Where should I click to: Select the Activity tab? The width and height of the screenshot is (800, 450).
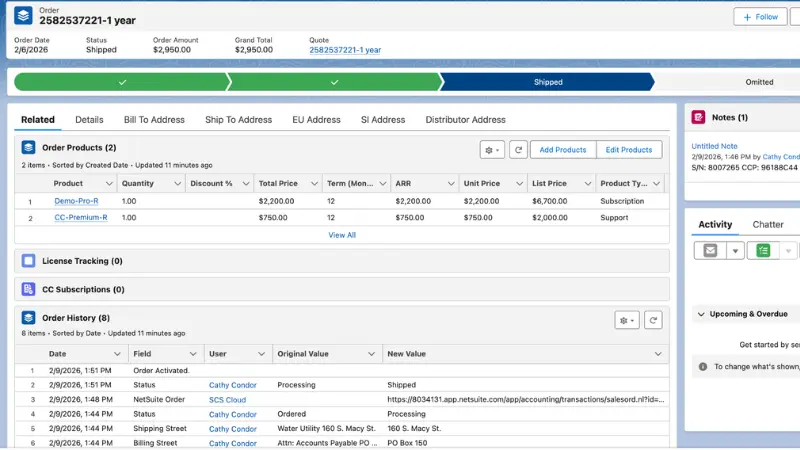tap(715, 224)
